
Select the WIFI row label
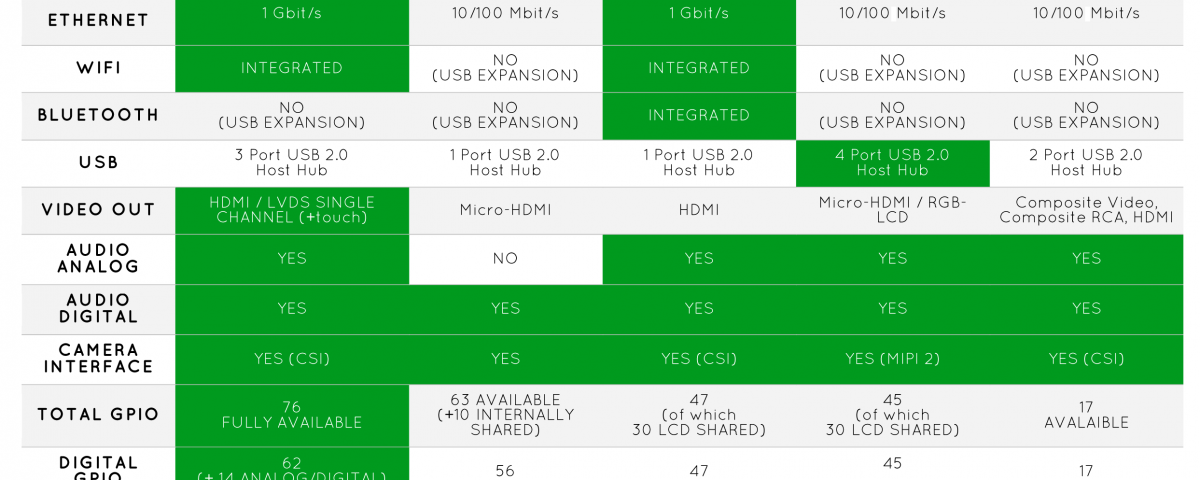point(98,68)
